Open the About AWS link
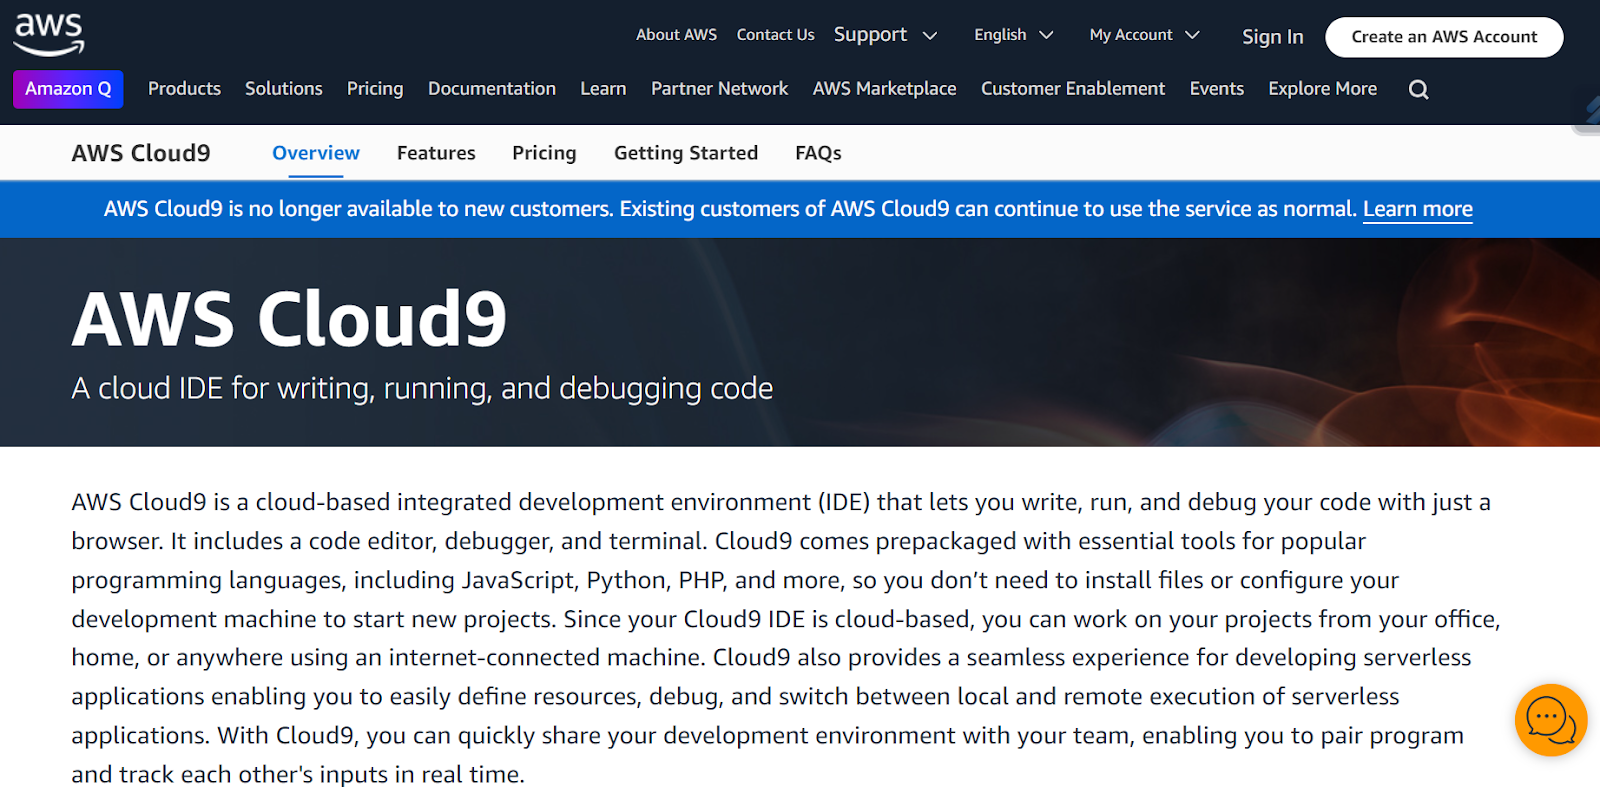1600x787 pixels. coord(677,35)
